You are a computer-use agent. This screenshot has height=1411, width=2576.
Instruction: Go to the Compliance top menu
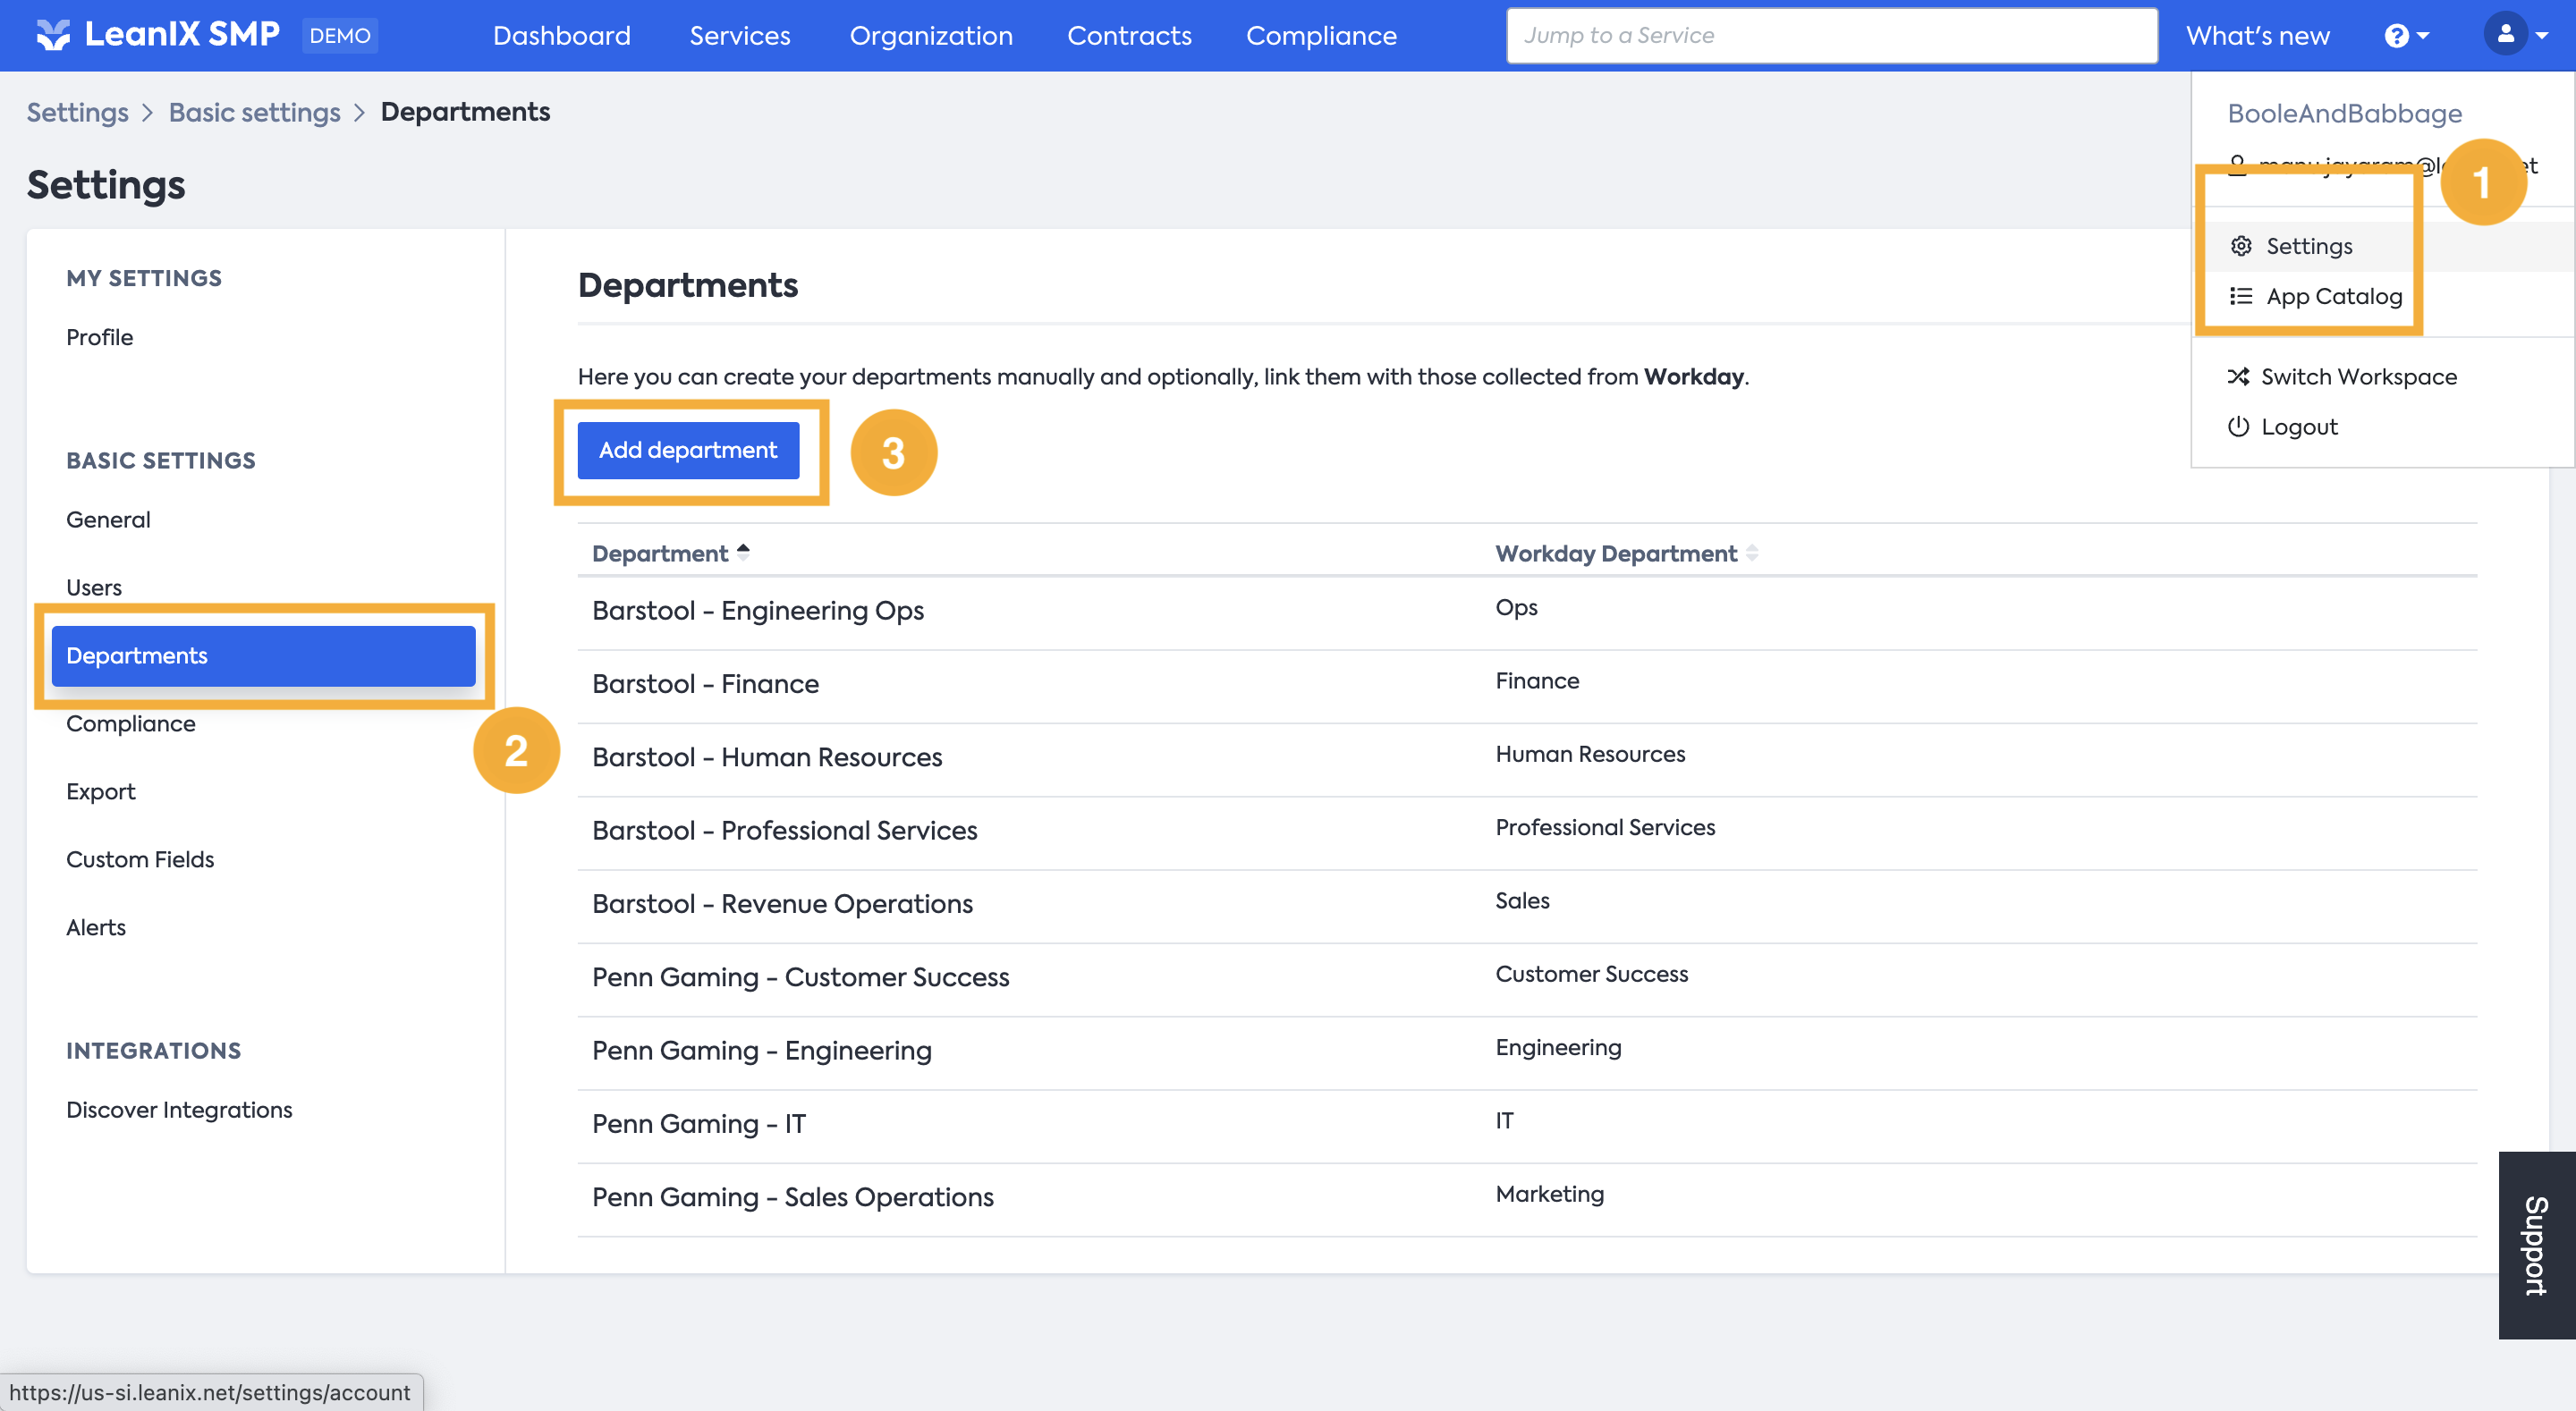point(1320,36)
